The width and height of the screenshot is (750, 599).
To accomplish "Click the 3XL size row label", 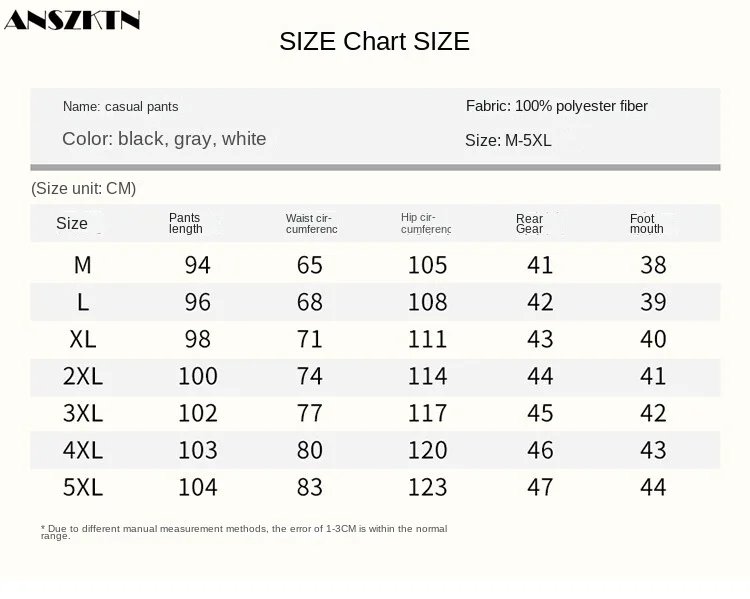I will [x=83, y=413].
